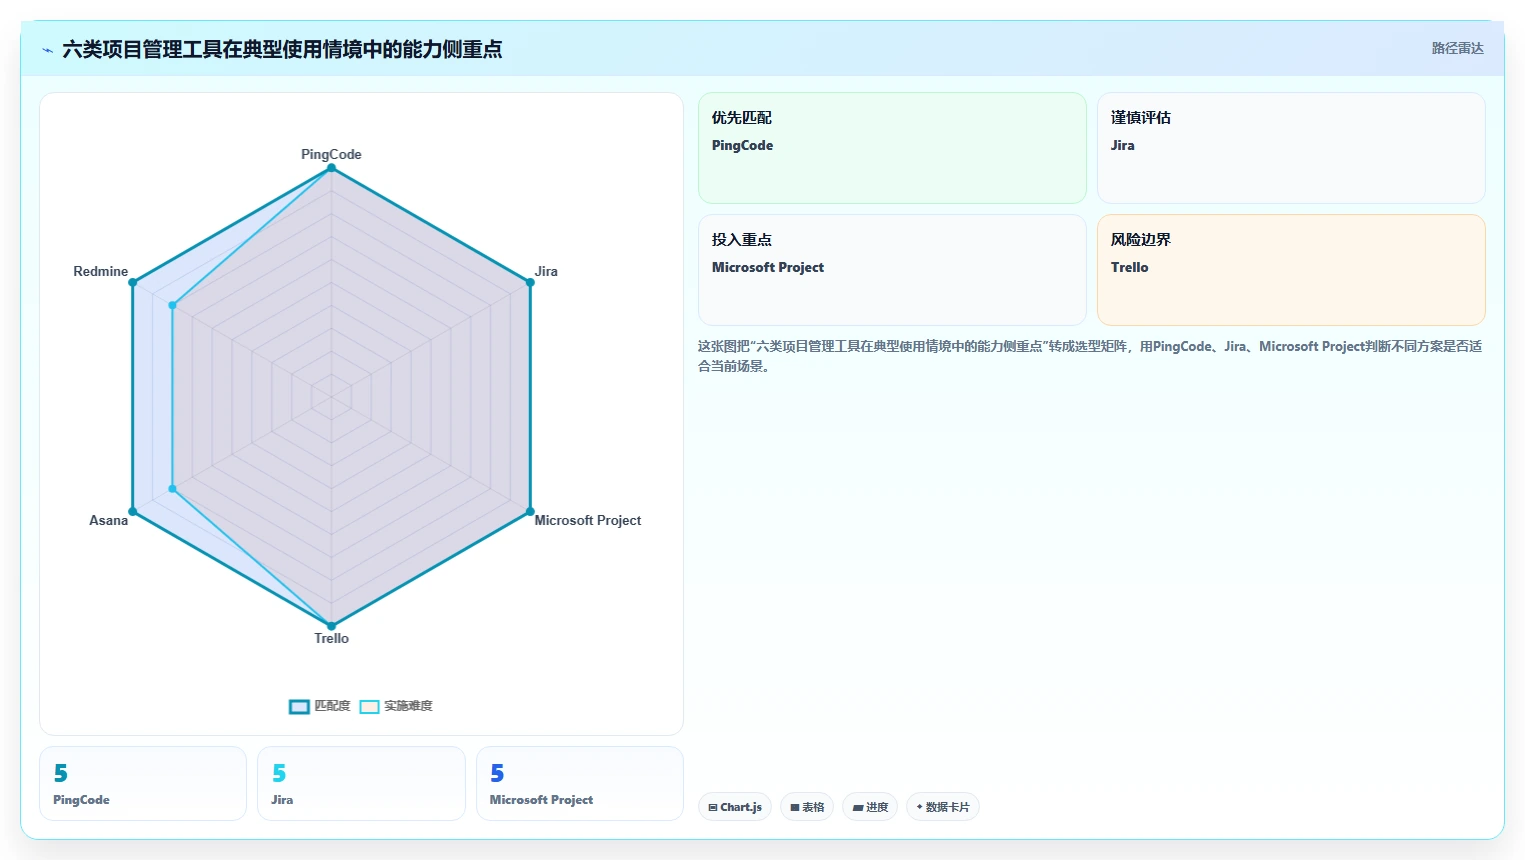Toggle the 匹配度 legend item

click(x=320, y=706)
